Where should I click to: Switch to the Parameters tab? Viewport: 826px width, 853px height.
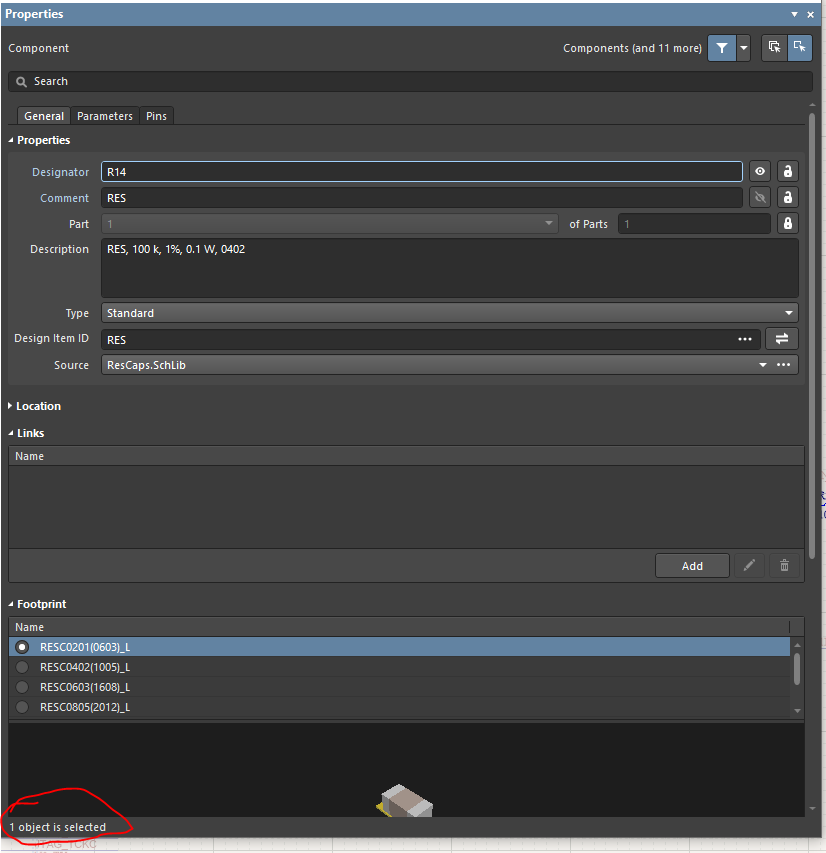104,115
